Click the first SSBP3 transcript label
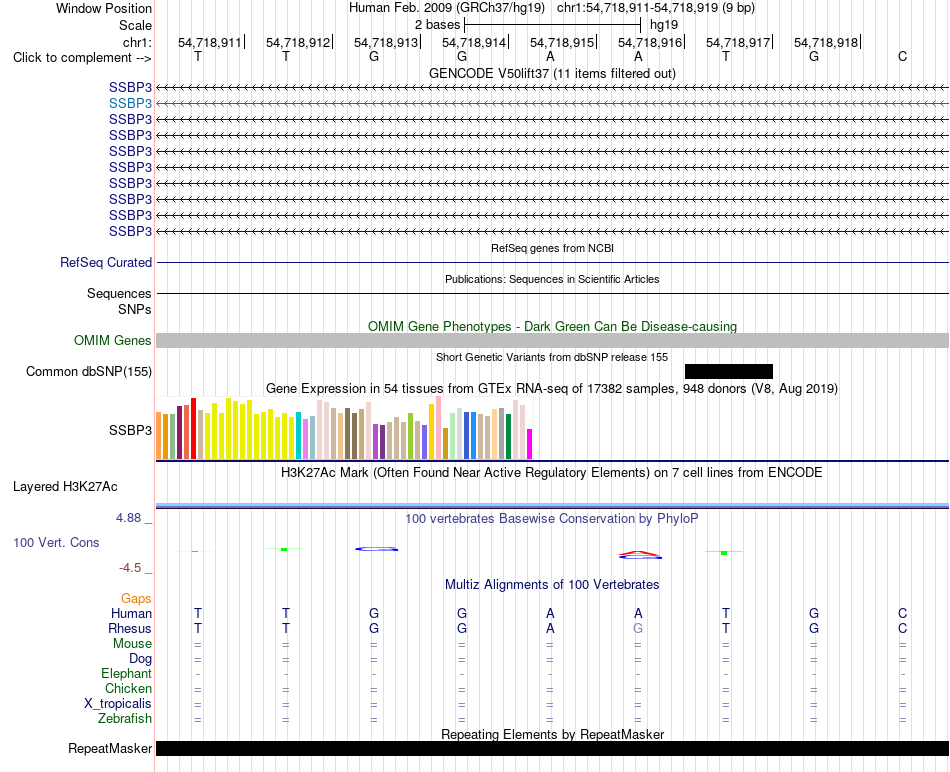950x772 pixels. click(x=130, y=87)
